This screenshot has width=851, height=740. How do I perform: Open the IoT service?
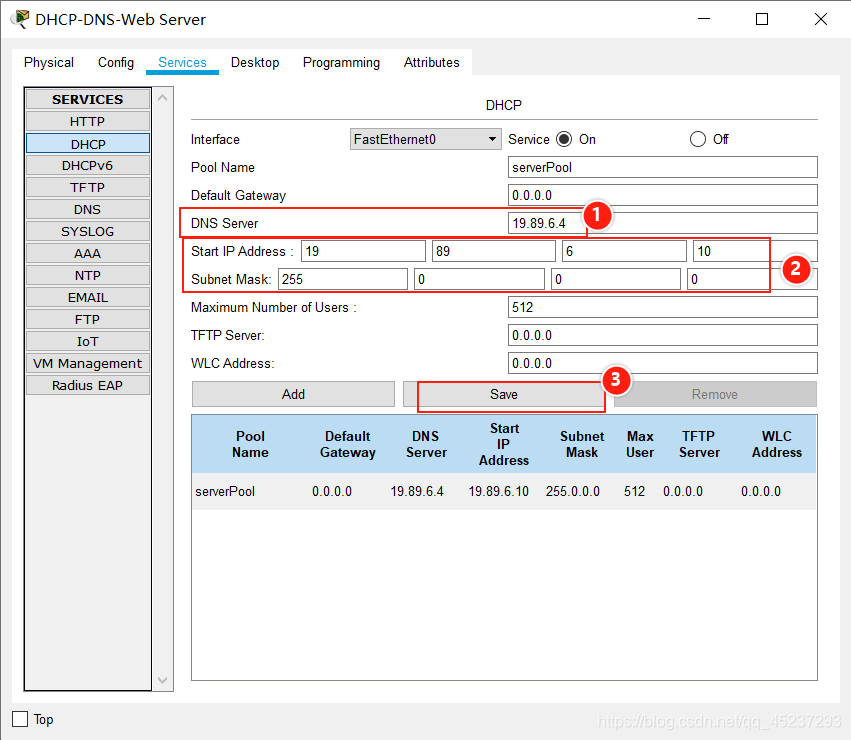88,341
